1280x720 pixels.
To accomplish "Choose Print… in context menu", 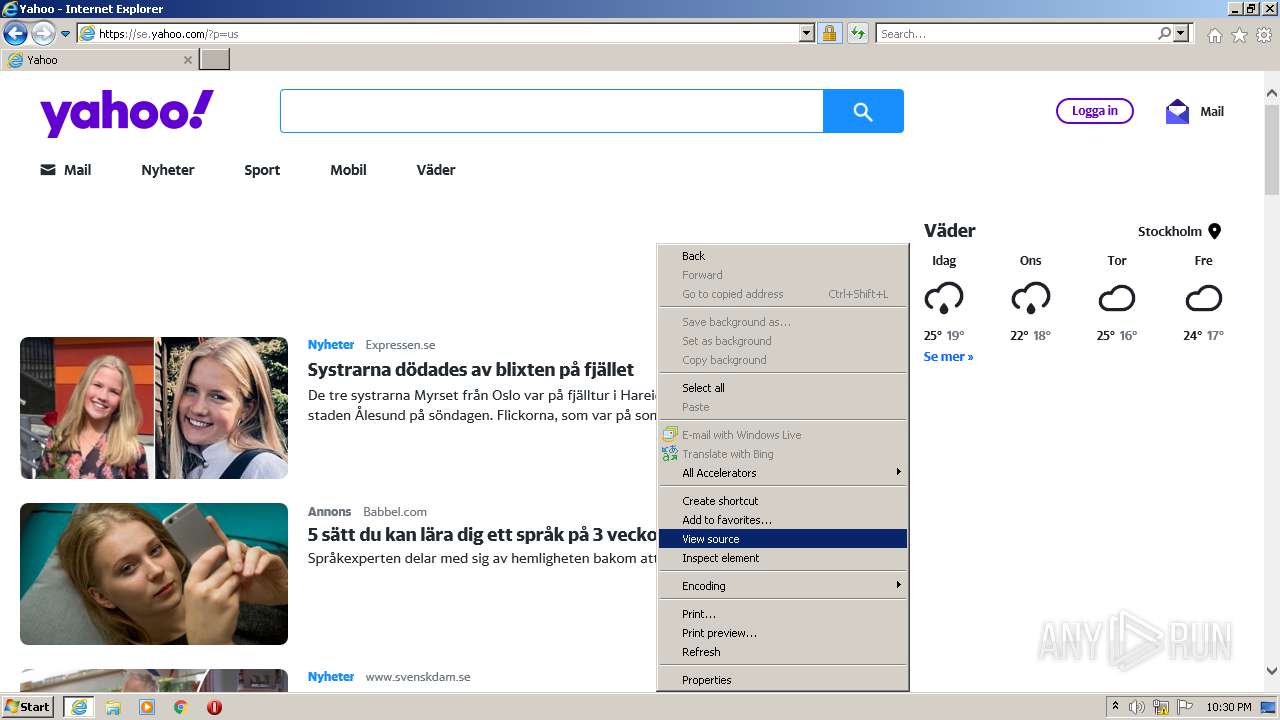I will [783, 614].
